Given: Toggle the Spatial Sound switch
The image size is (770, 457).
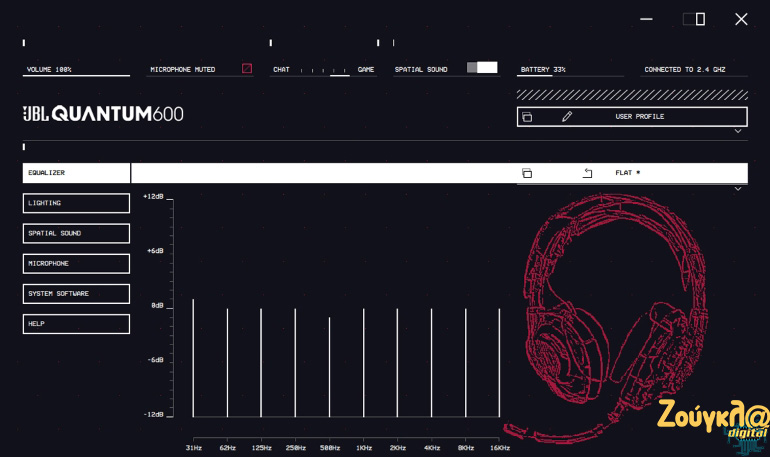Looking at the screenshot, I should (482, 68).
